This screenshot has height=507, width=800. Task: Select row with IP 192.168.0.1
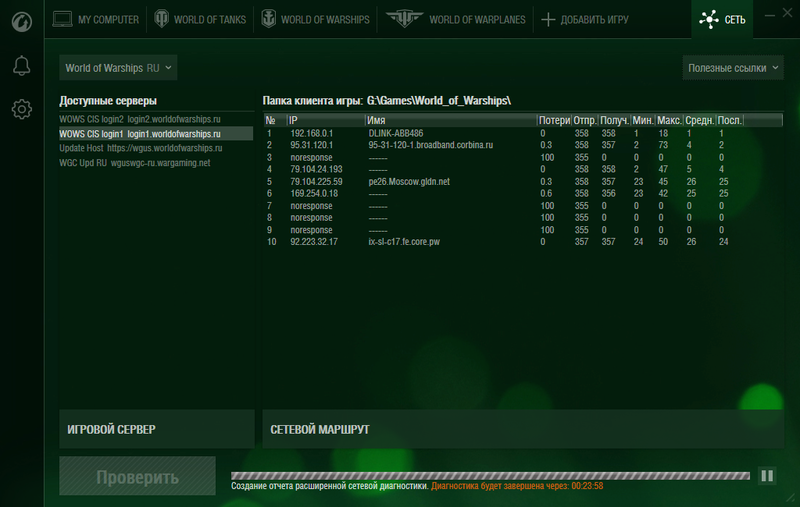tap(523, 133)
